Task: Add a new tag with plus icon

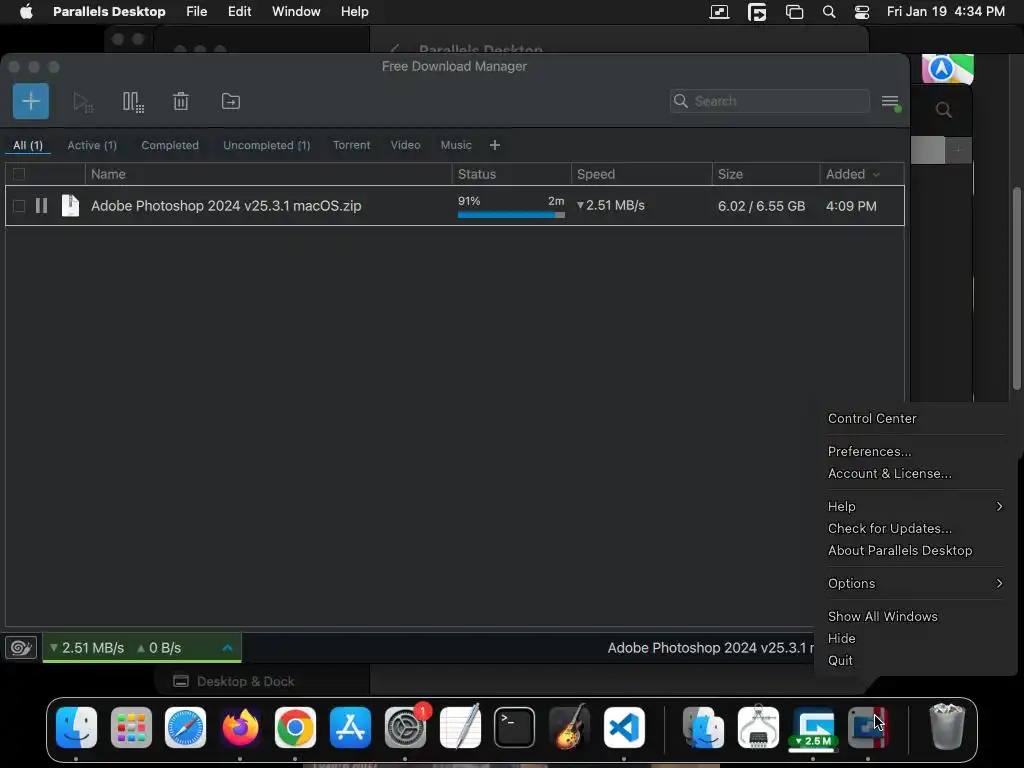Action: click(494, 145)
